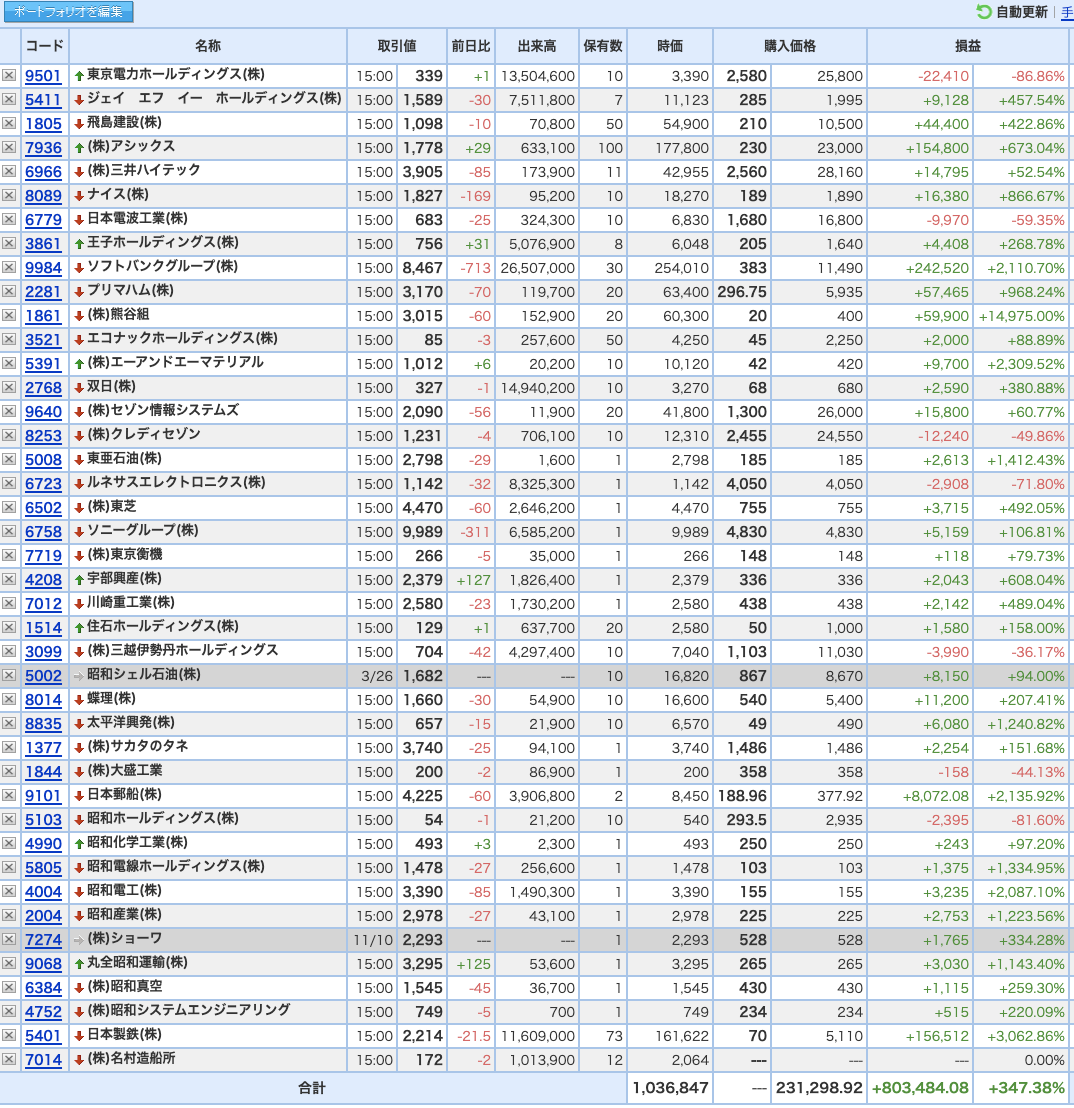The height and width of the screenshot is (1108, 1074).
Task: Remove 5411 ジェイエフイー row via X icon
Action: (x=9, y=99)
